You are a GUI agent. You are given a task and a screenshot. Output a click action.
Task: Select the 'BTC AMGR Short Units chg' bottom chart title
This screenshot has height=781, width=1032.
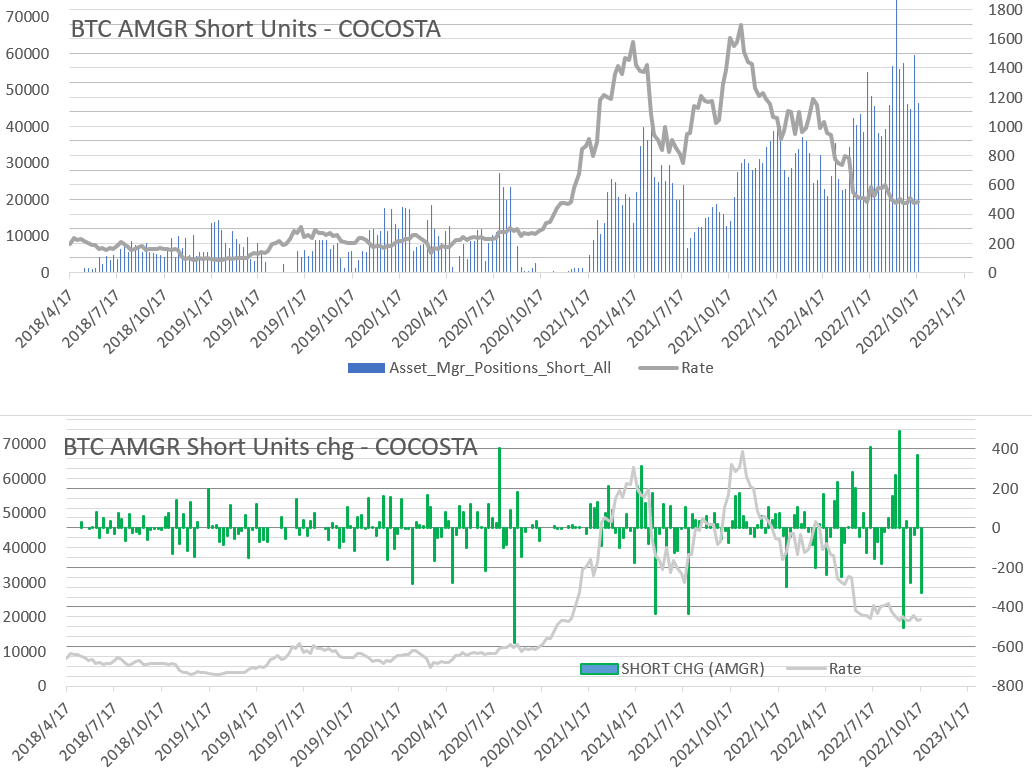point(270,446)
